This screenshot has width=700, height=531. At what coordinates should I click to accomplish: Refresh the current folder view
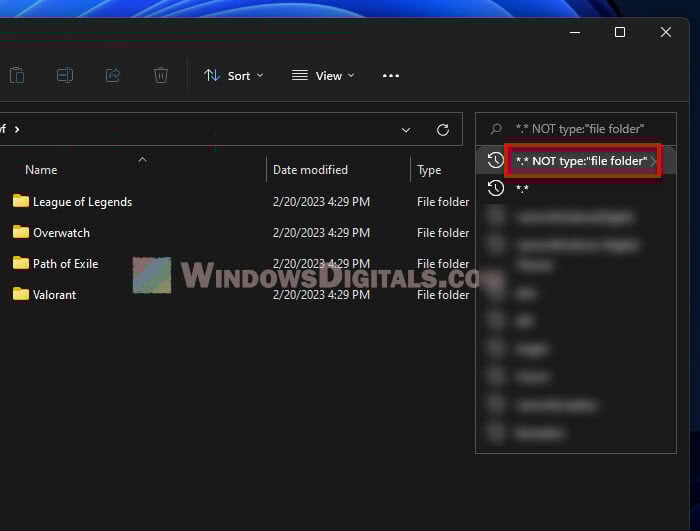pyautogui.click(x=442, y=130)
